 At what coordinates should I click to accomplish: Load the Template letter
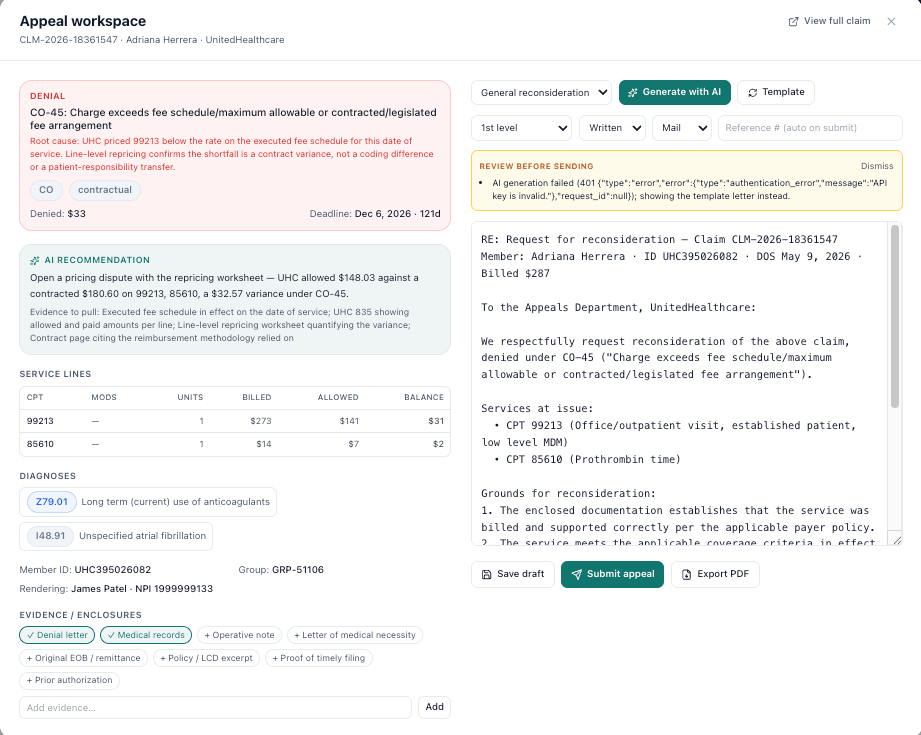coord(776,92)
